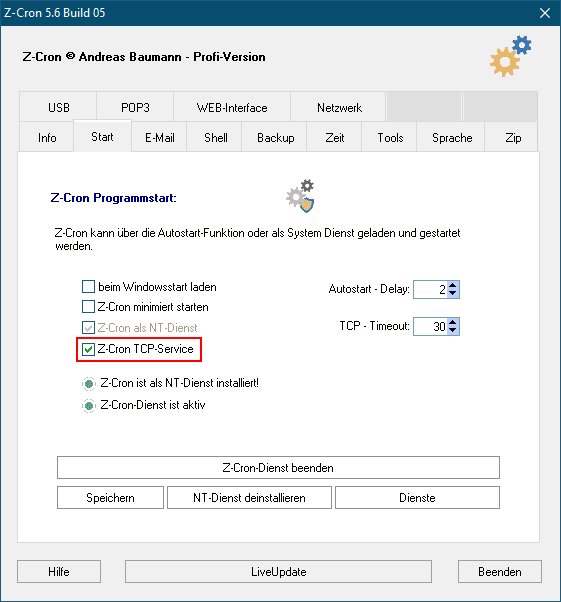Viewport: 561px width, 602px height.
Task: Select the Netzwerk tab
Action: [x=339, y=107]
